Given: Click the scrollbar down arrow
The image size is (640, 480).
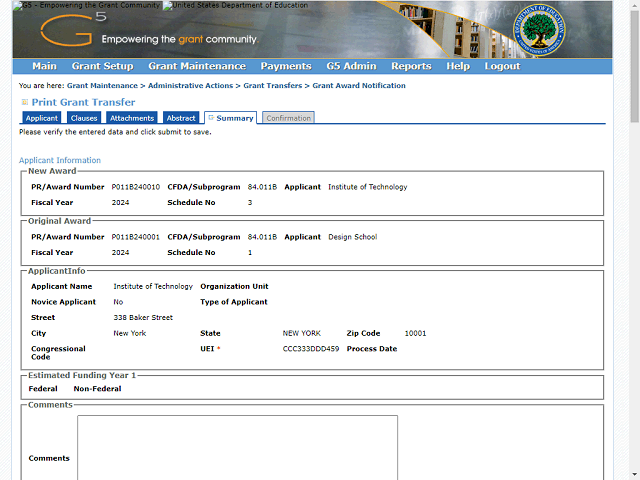Looking at the screenshot, I should tap(634, 475).
